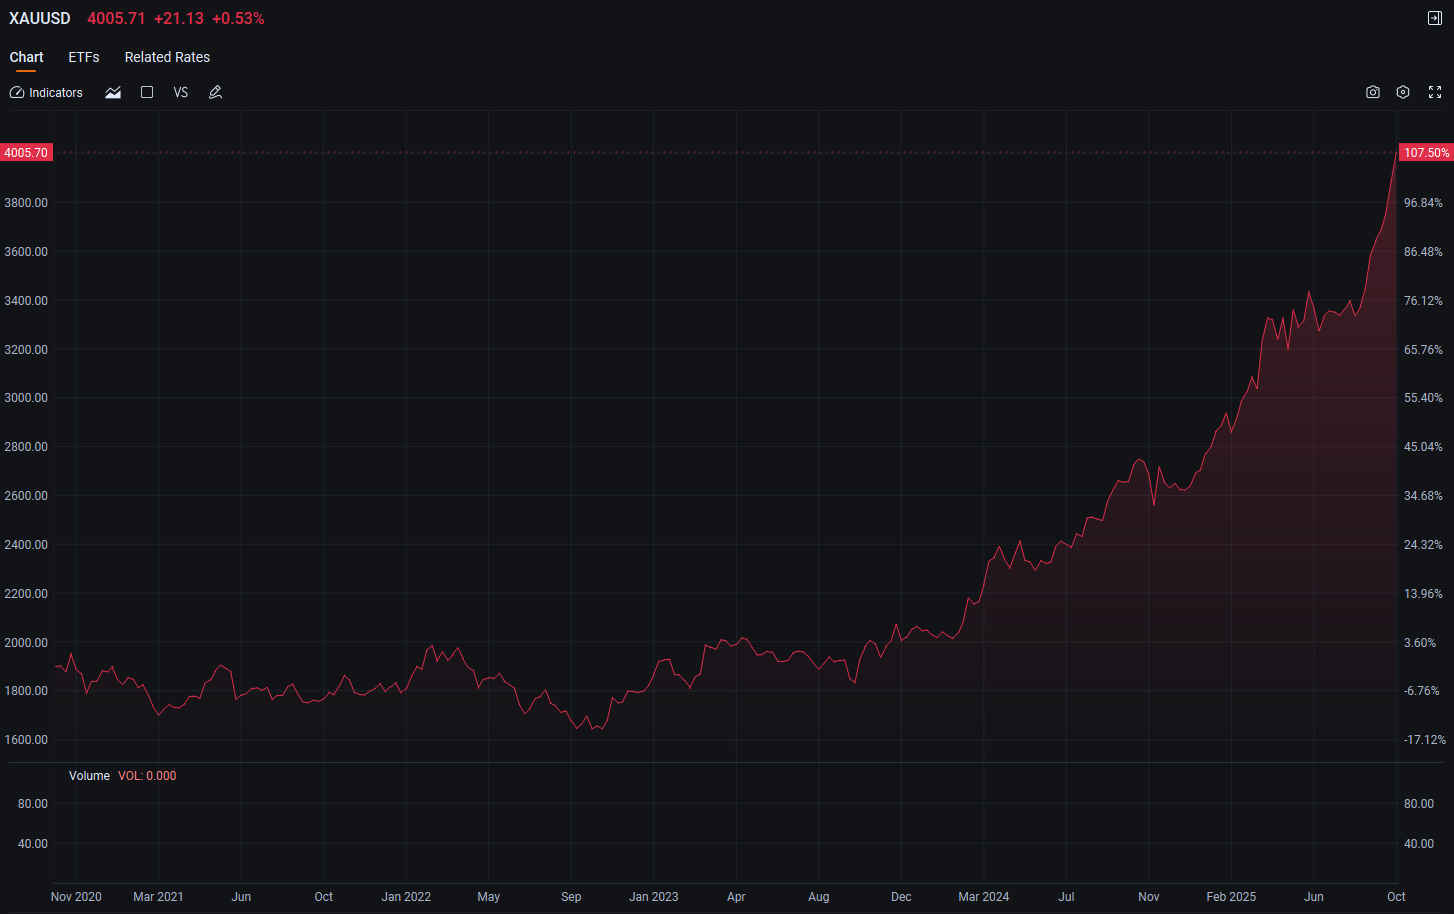Take a chart snapshot with camera icon
This screenshot has width=1454, height=914.
pyautogui.click(x=1373, y=92)
